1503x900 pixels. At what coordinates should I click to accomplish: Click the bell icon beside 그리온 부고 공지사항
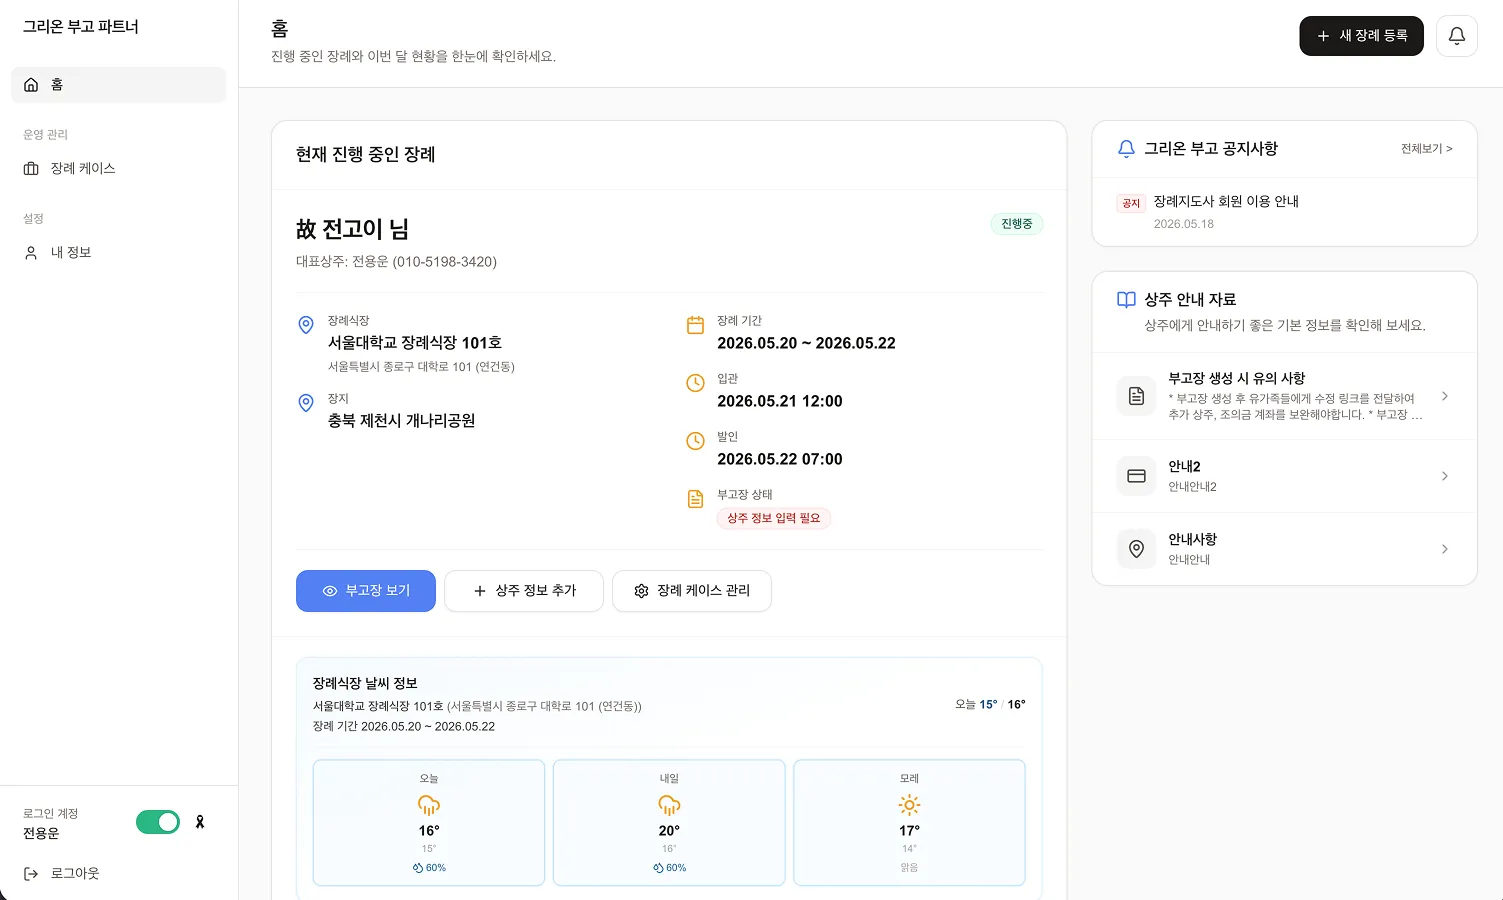tap(1126, 149)
